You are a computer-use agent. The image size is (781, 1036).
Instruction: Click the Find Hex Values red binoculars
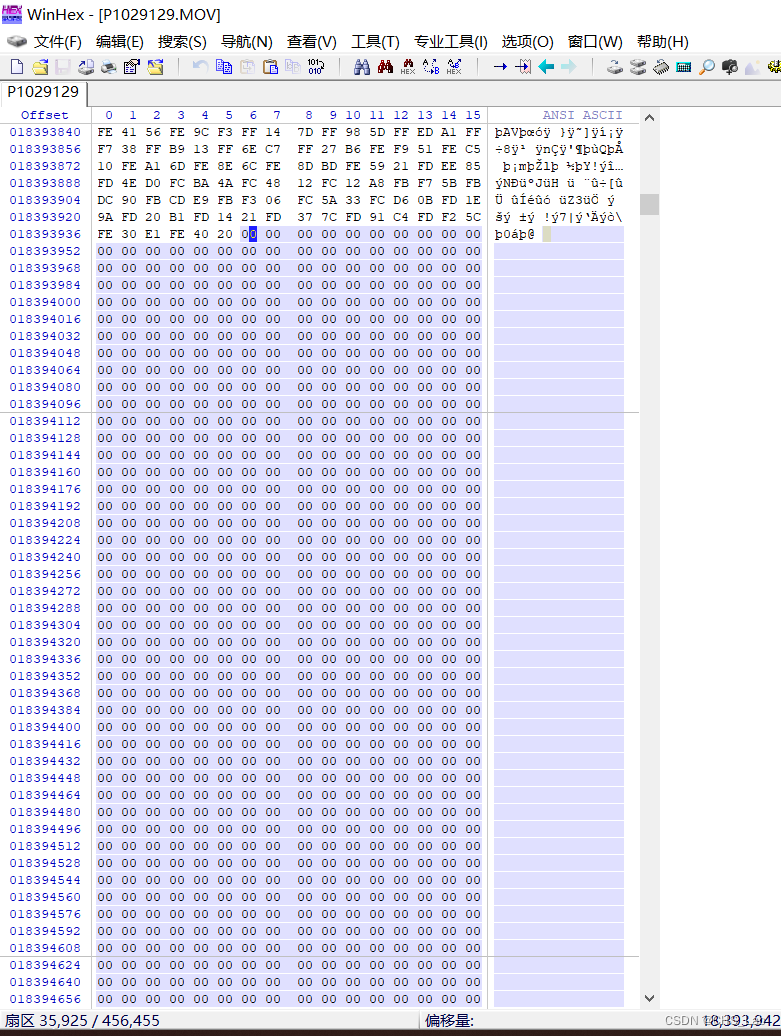[385, 67]
